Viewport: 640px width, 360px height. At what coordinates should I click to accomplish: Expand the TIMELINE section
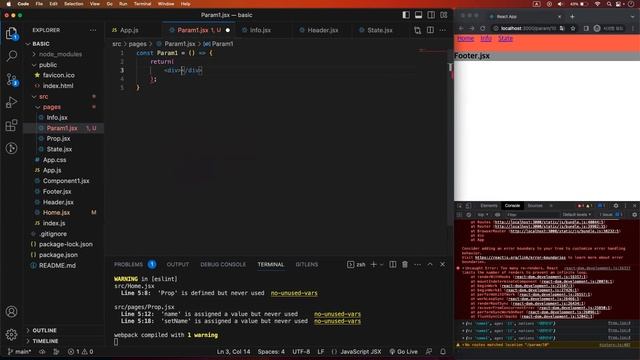[45, 341]
